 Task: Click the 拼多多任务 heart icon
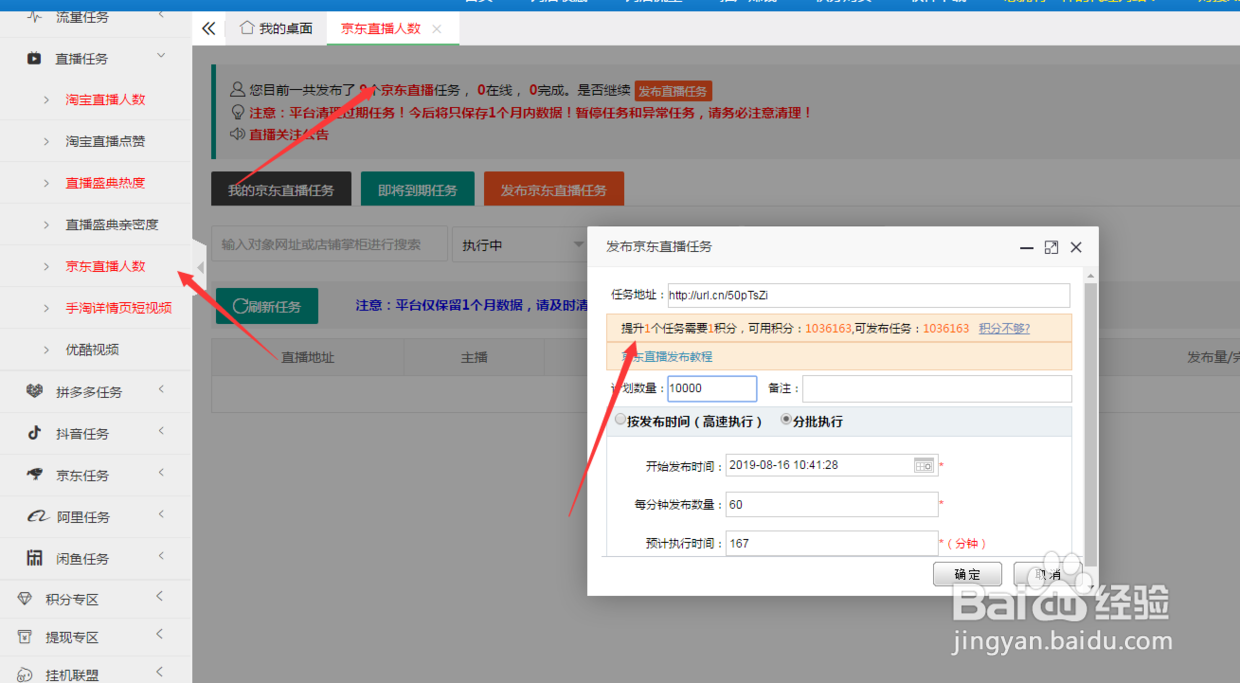[x=34, y=392]
